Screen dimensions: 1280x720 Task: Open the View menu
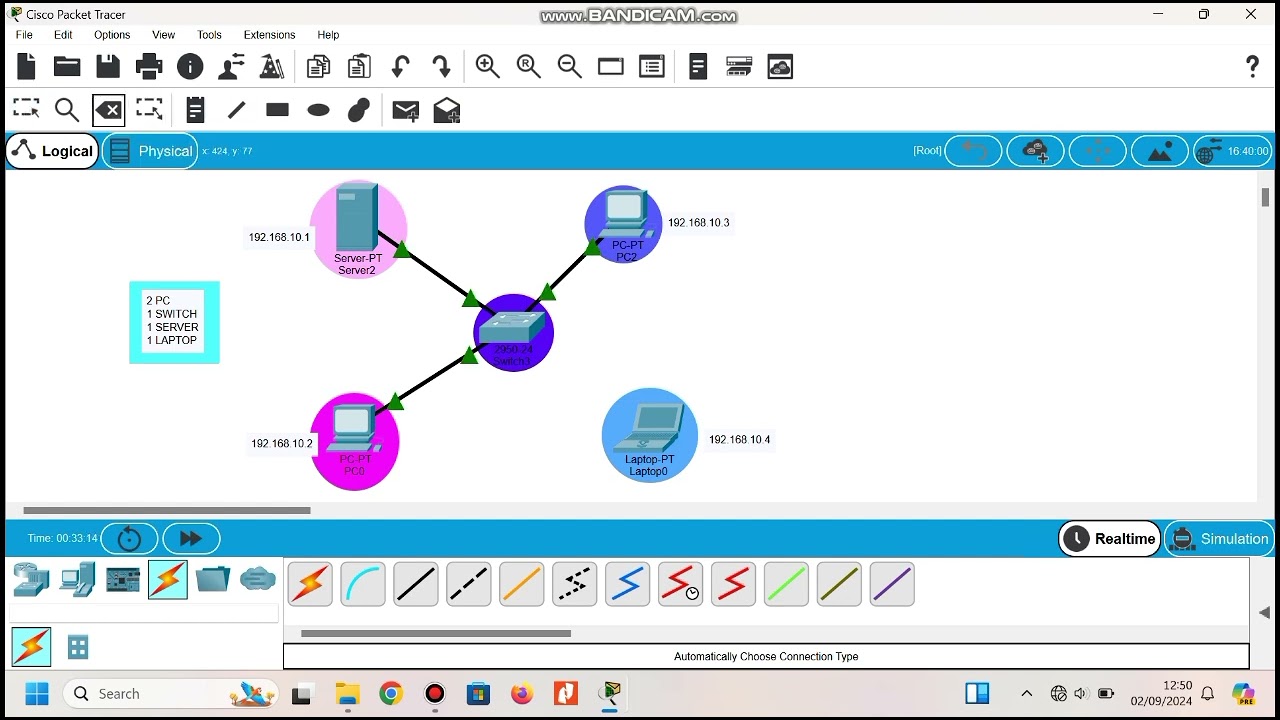[x=163, y=34]
